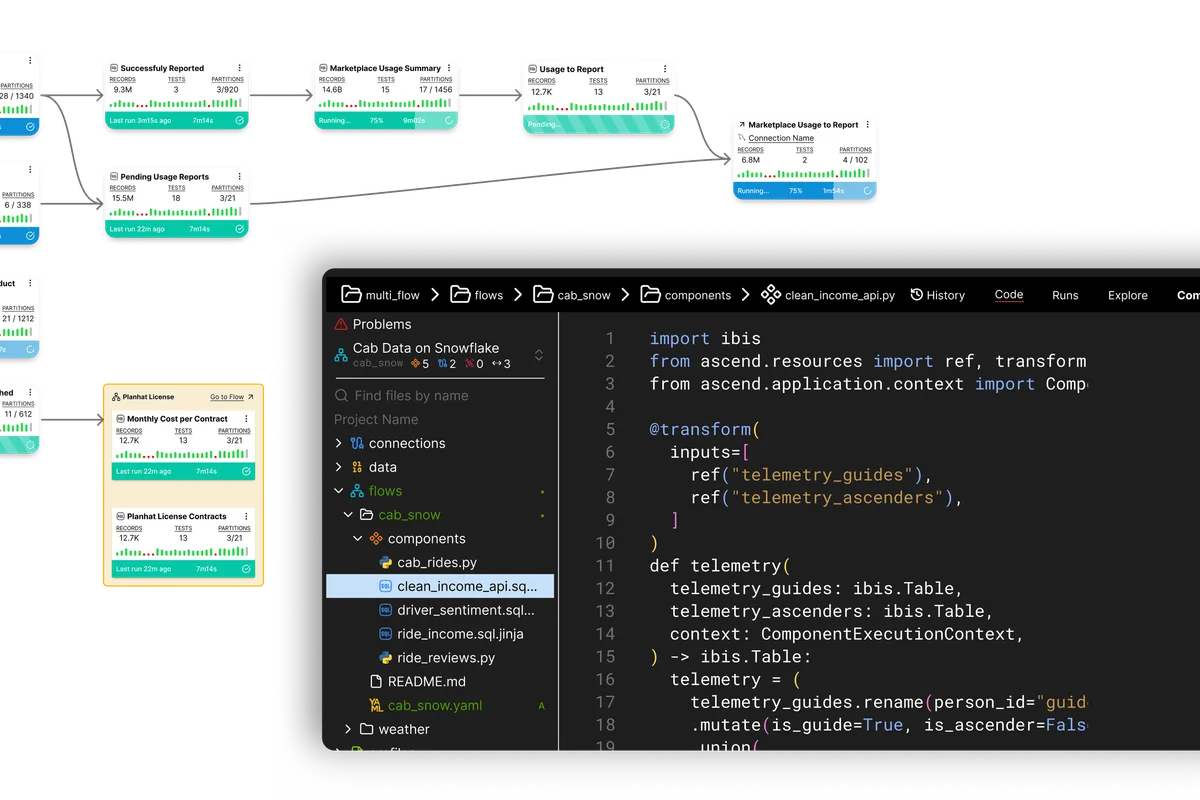The height and width of the screenshot is (800, 1200).
Task: Click the SQL type icon on Successfully Reported node
Action: point(114,68)
